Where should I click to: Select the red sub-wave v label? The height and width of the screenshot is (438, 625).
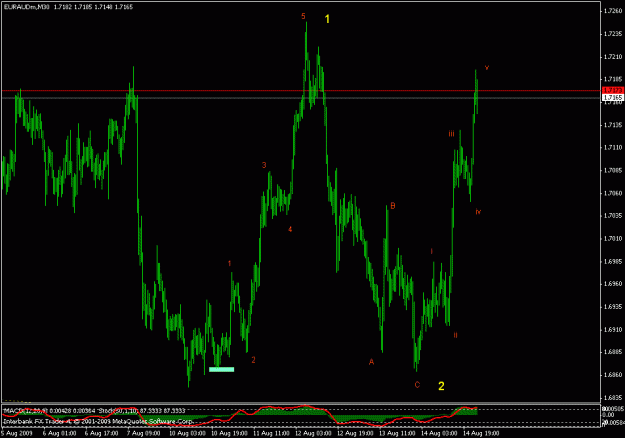click(x=487, y=68)
